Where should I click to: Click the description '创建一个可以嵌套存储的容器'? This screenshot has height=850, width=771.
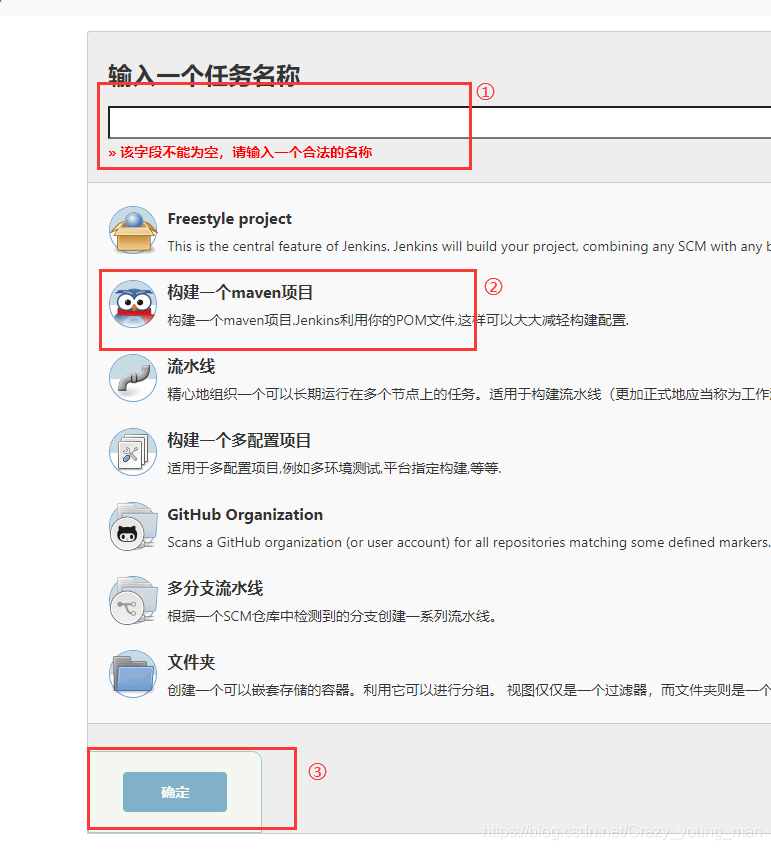point(469,690)
